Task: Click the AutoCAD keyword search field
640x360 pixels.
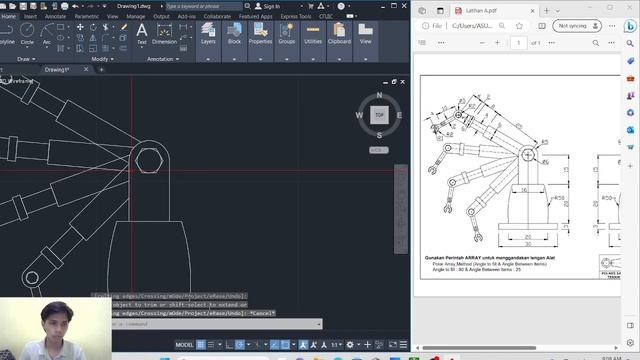Action: click(204, 6)
